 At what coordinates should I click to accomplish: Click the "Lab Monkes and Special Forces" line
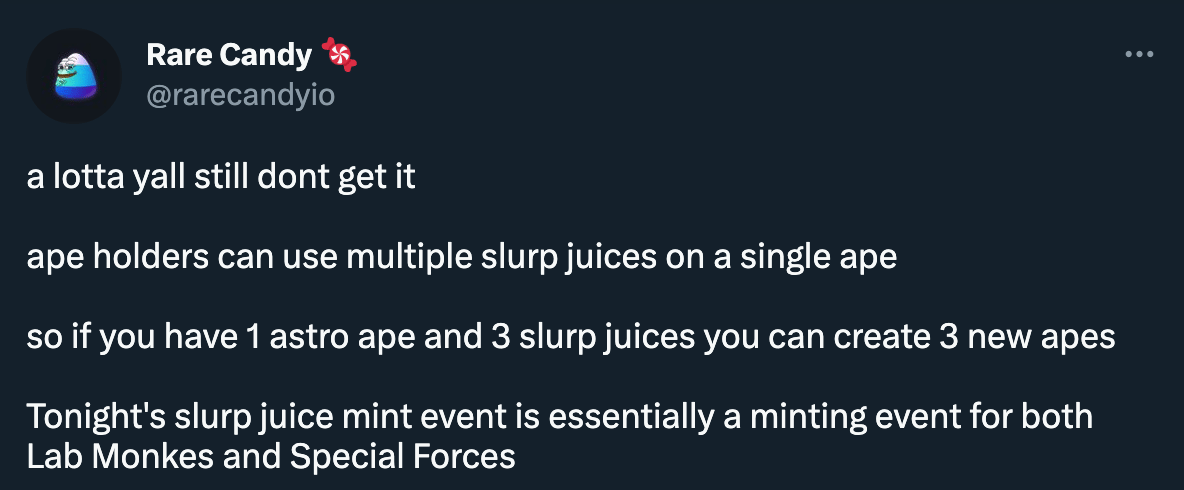[x=271, y=458]
